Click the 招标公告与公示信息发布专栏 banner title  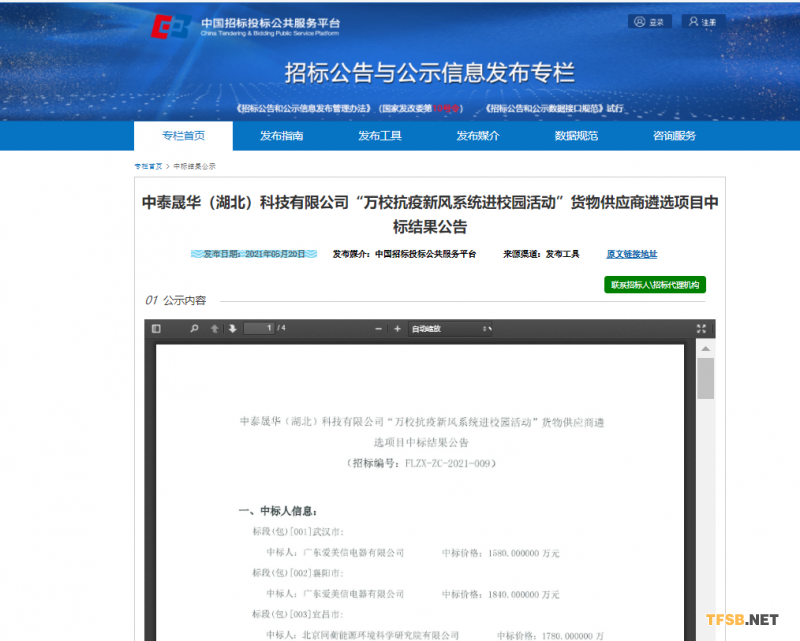coord(430,72)
